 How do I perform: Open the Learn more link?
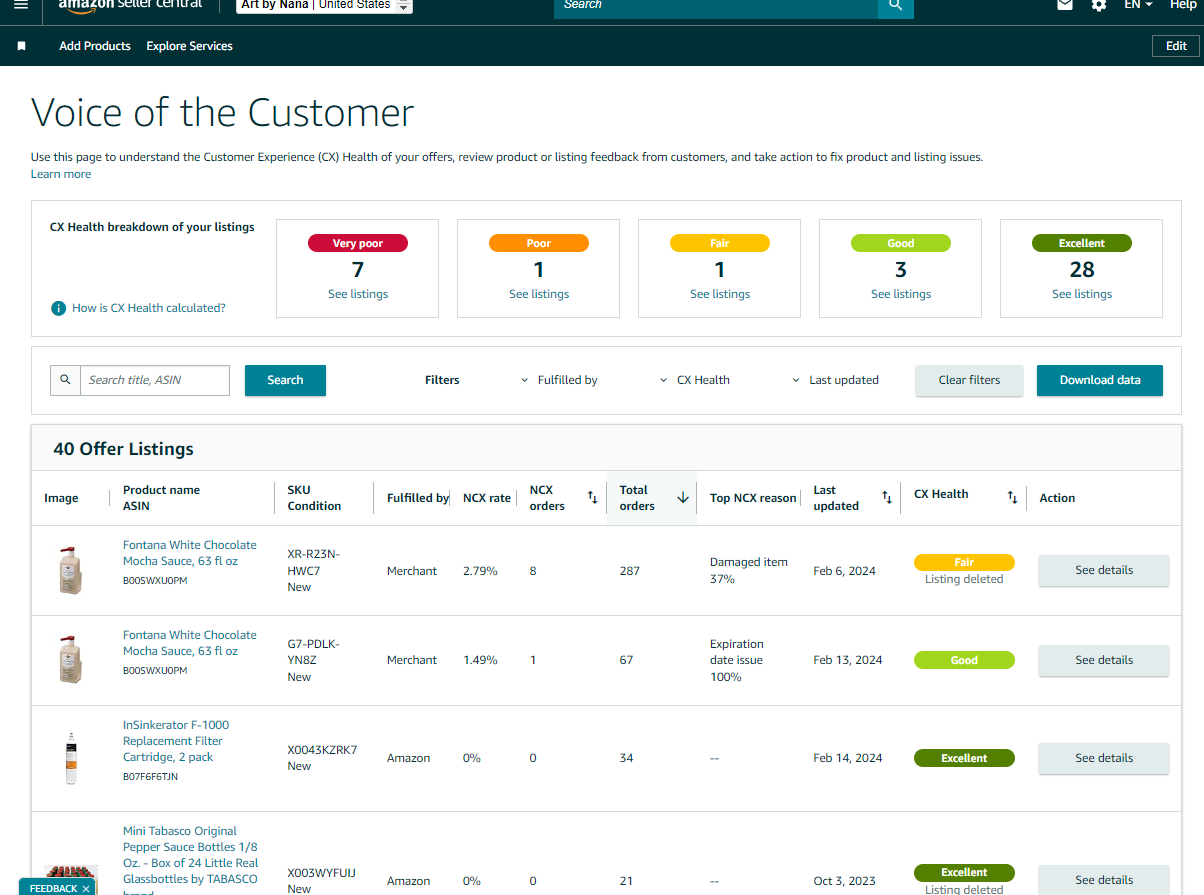(61, 174)
